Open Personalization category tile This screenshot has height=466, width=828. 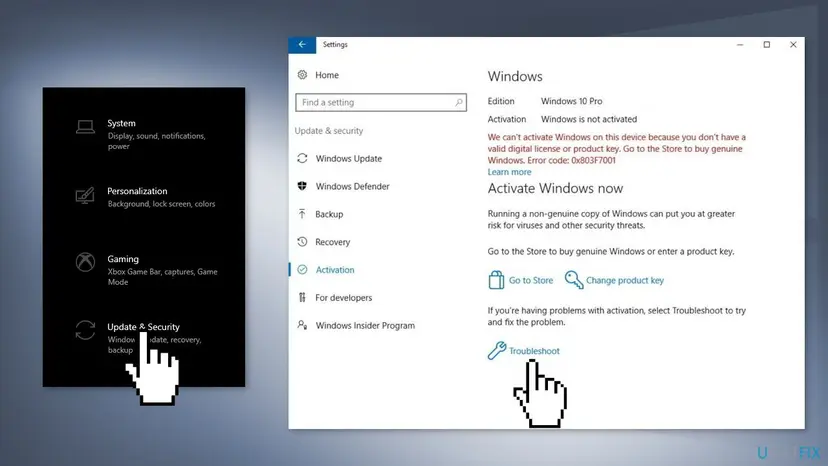point(144,197)
